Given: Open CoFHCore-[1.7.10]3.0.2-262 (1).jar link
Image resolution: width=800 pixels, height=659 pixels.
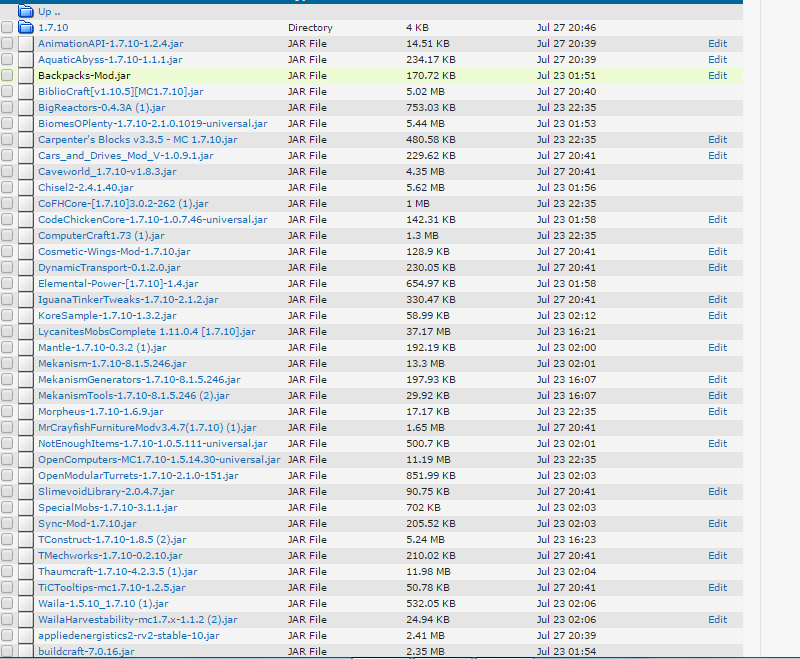Looking at the screenshot, I should tap(123, 204).
